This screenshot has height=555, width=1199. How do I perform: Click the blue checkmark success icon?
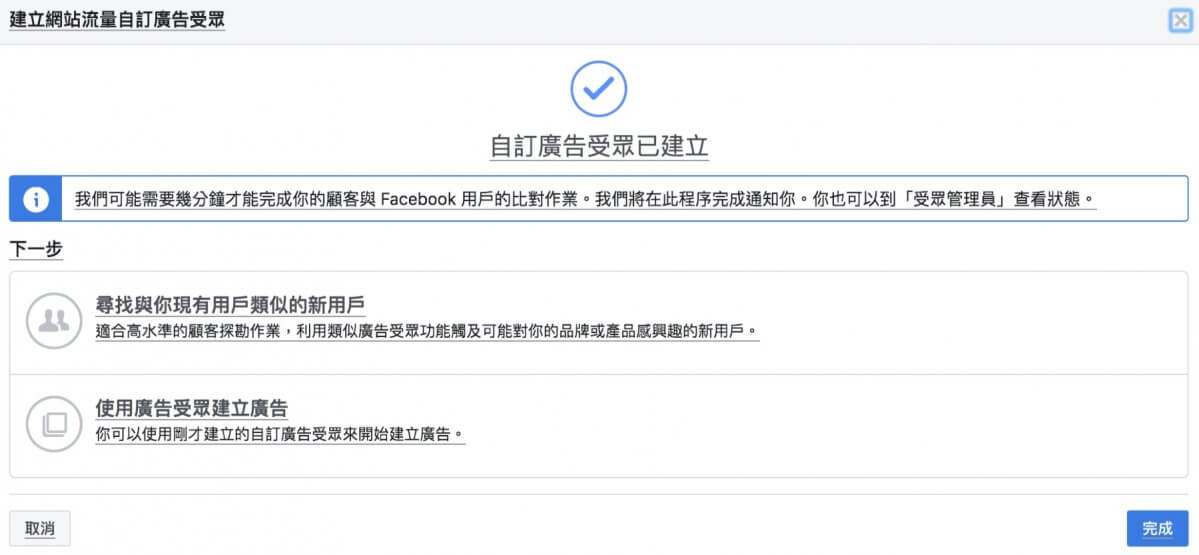598,89
